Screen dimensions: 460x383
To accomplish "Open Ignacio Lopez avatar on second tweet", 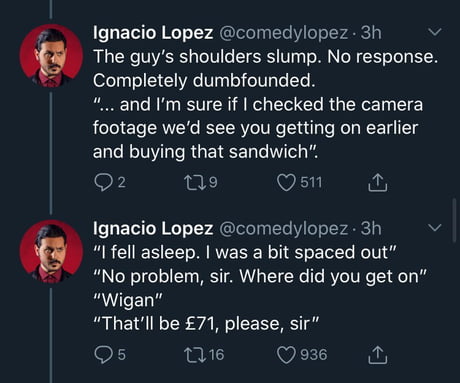I will pyautogui.click(x=51, y=251).
